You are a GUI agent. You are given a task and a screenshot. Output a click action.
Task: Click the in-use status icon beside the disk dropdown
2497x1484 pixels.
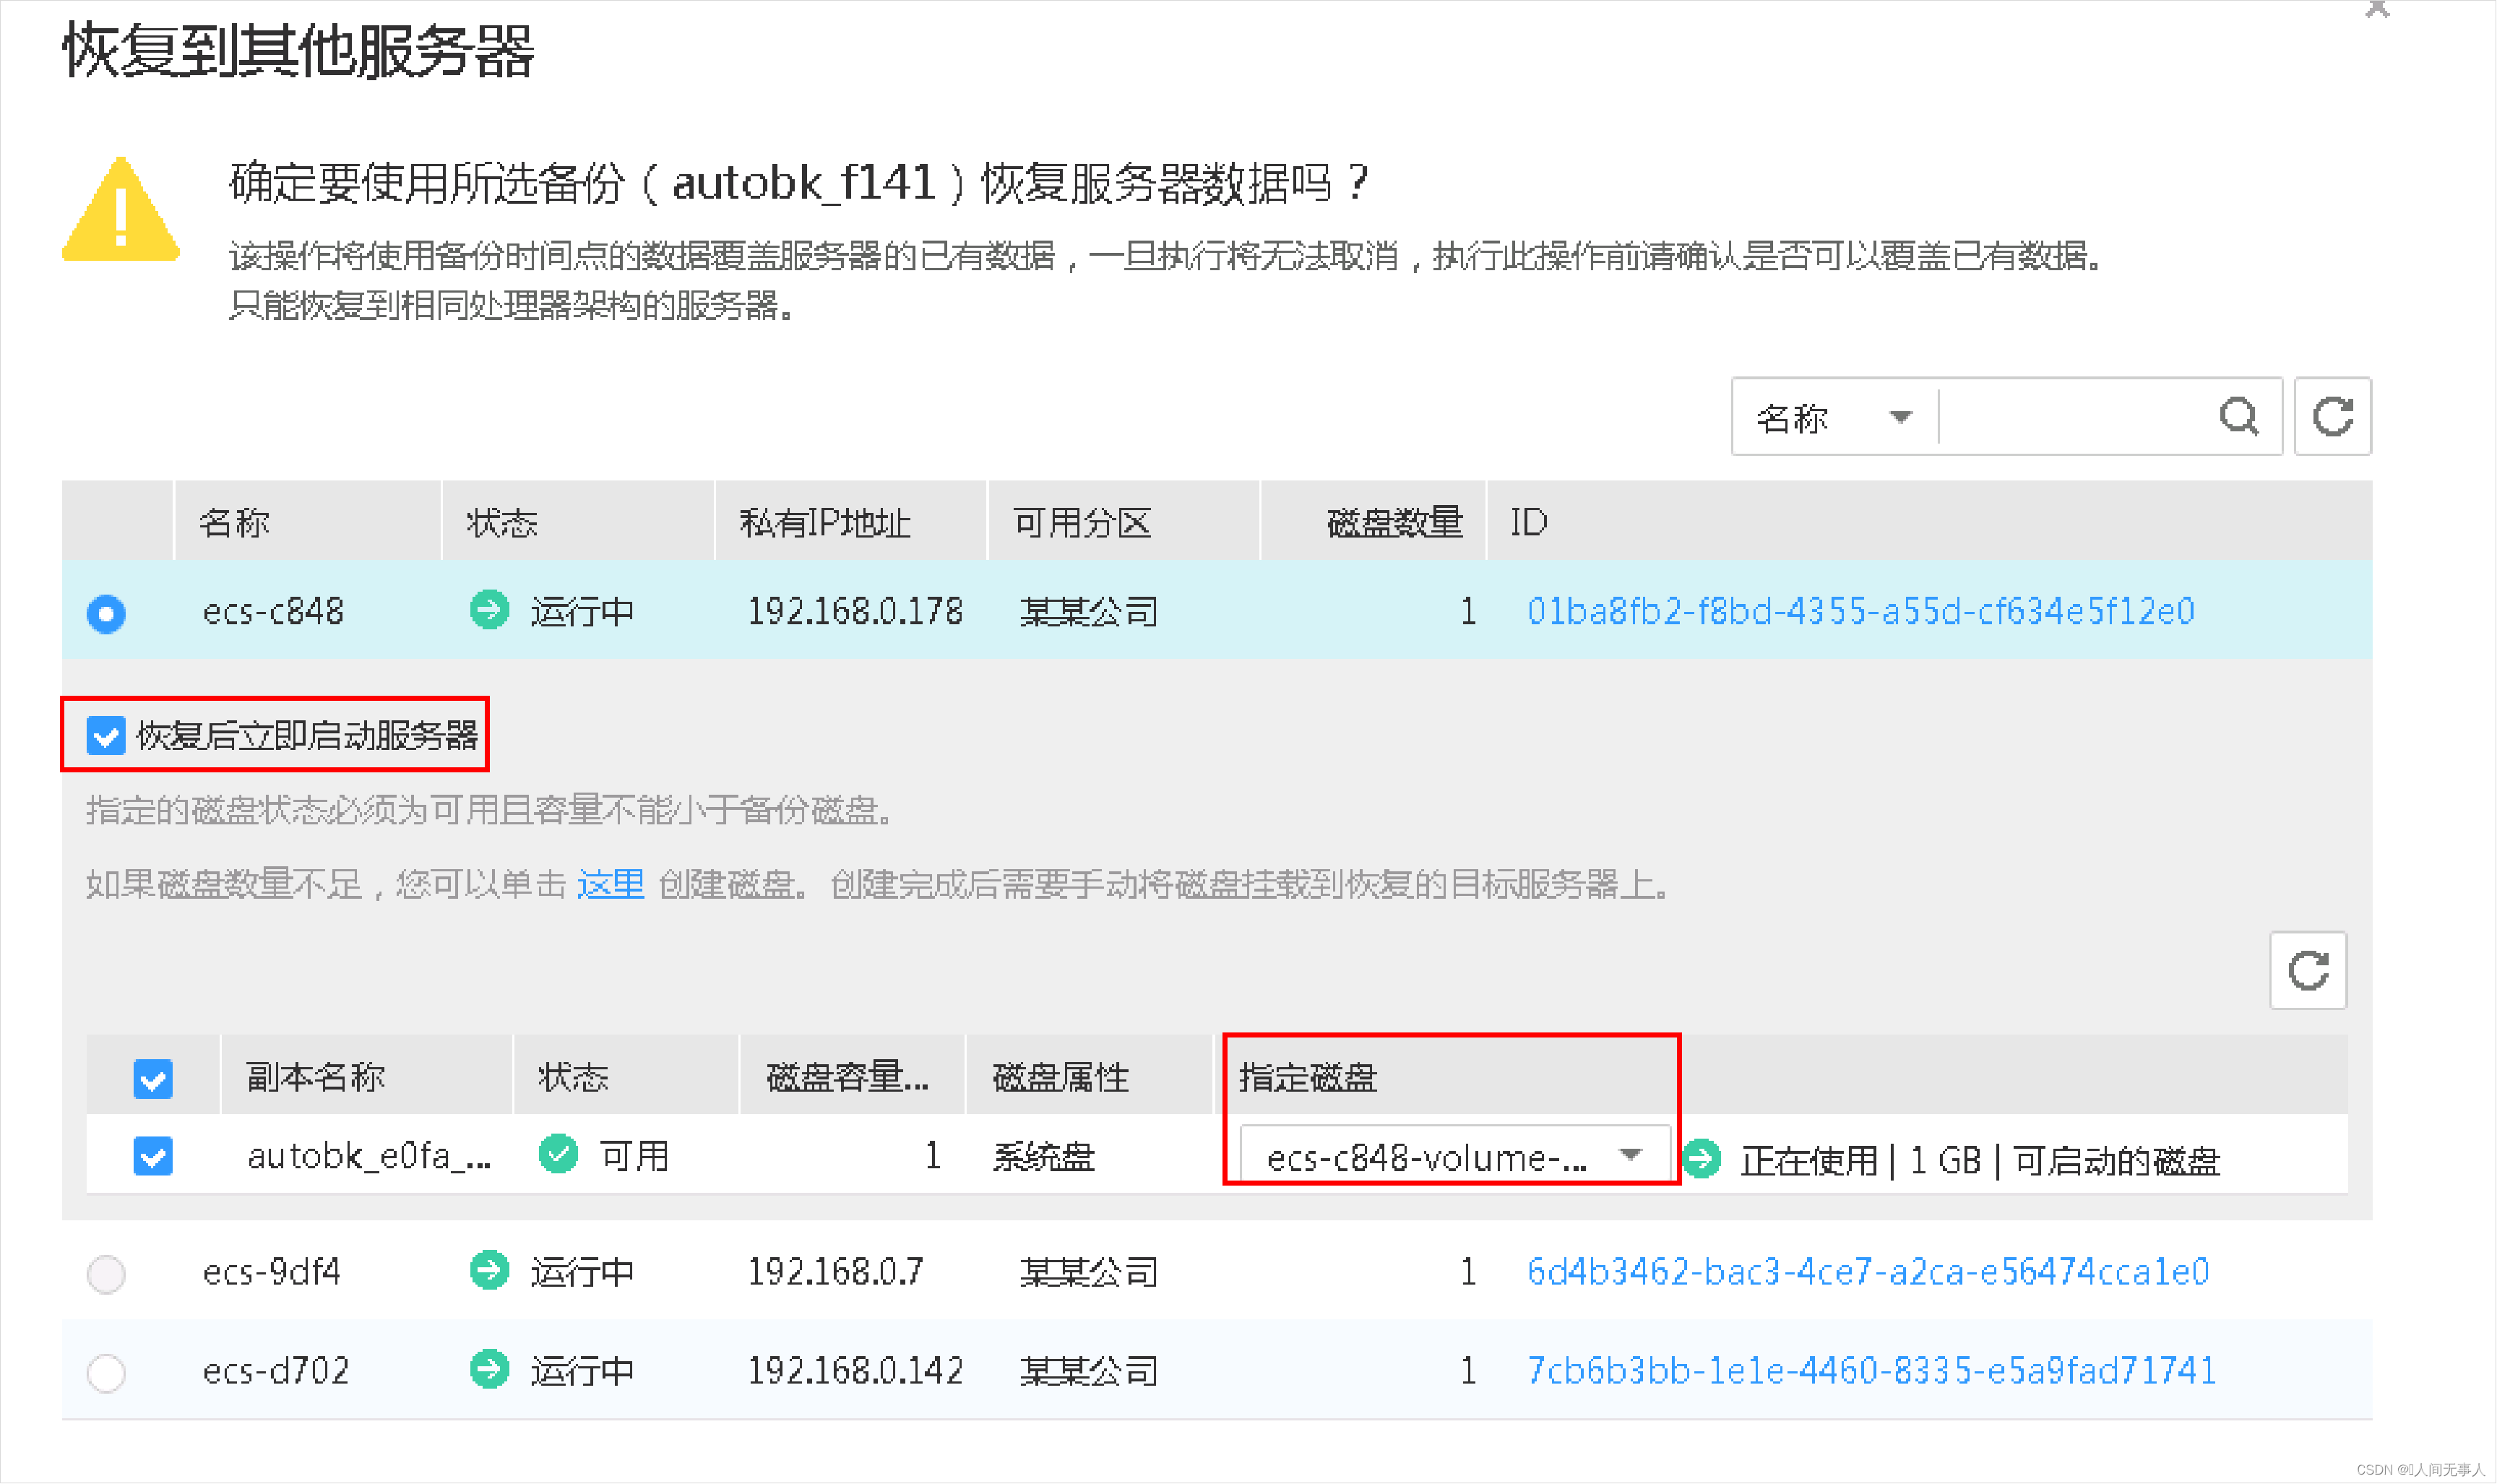[1701, 1159]
